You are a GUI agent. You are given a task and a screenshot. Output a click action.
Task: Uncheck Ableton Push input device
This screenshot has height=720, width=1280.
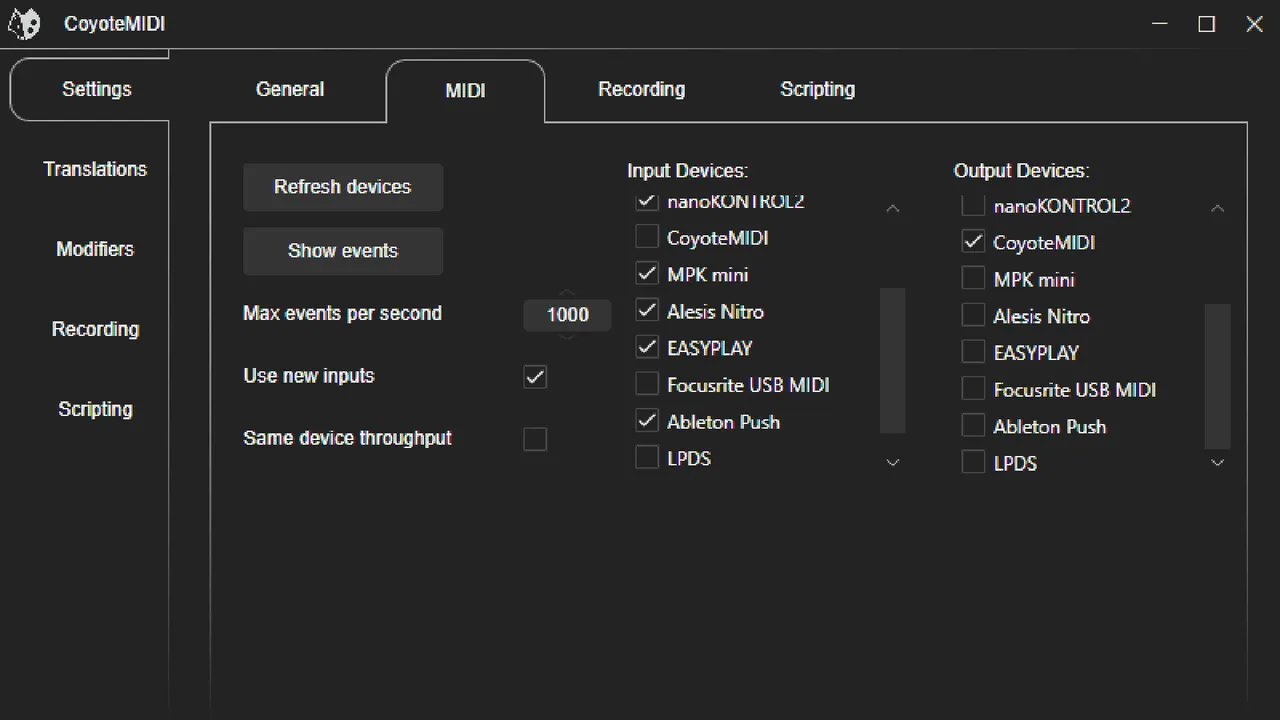pyautogui.click(x=647, y=421)
